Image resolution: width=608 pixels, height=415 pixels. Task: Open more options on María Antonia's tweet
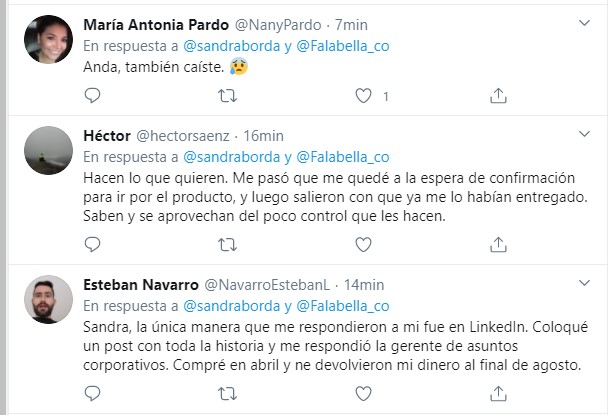click(585, 23)
